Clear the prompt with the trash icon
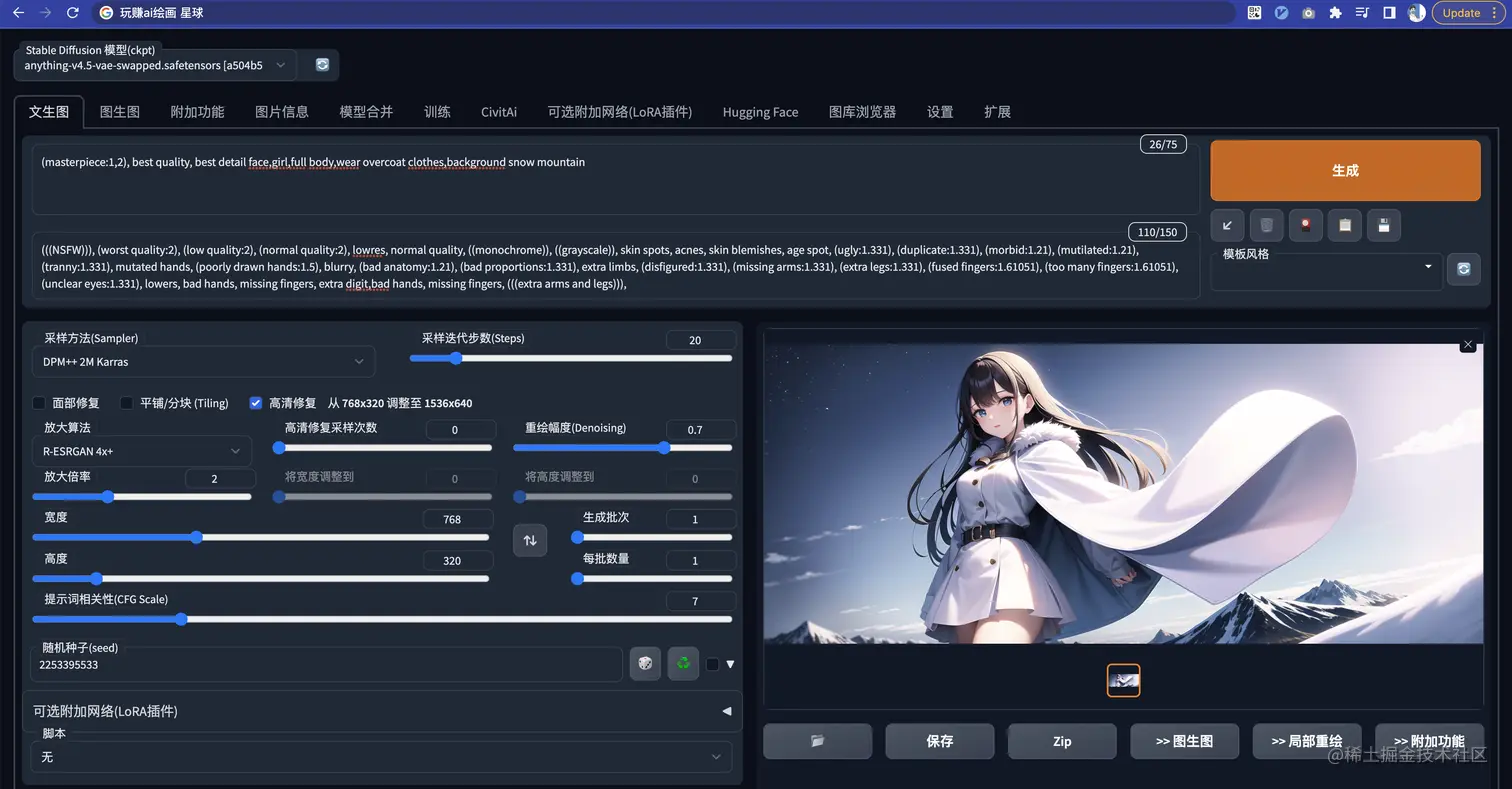The width and height of the screenshot is (1512, 789). click(1266, 225)
